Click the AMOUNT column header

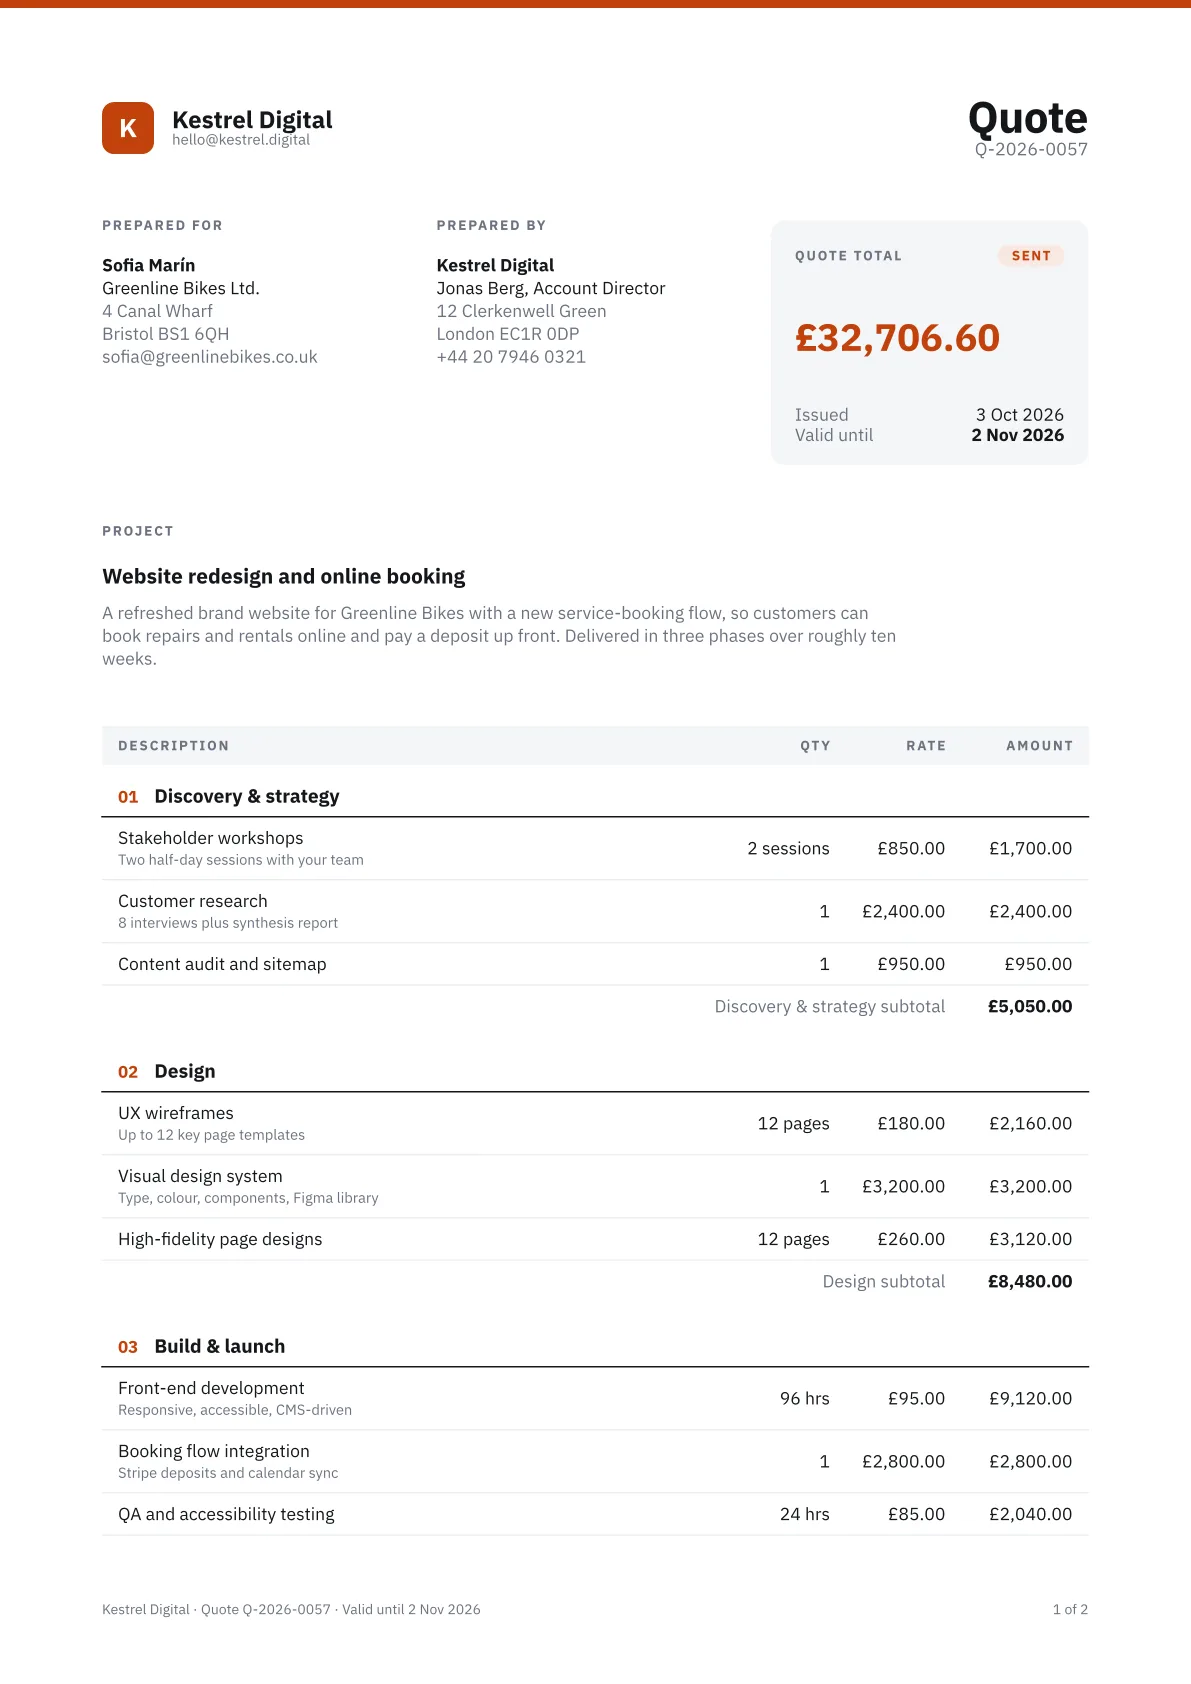tap(1040, 746)
